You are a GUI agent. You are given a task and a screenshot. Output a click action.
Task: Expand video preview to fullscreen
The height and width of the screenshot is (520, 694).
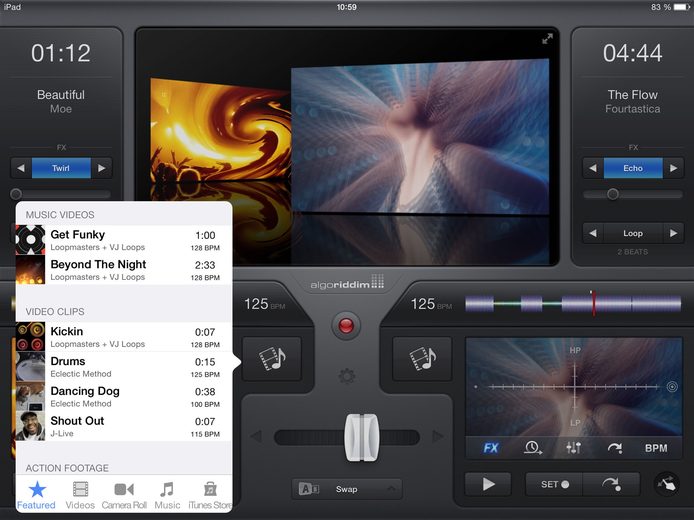point(547,39)
